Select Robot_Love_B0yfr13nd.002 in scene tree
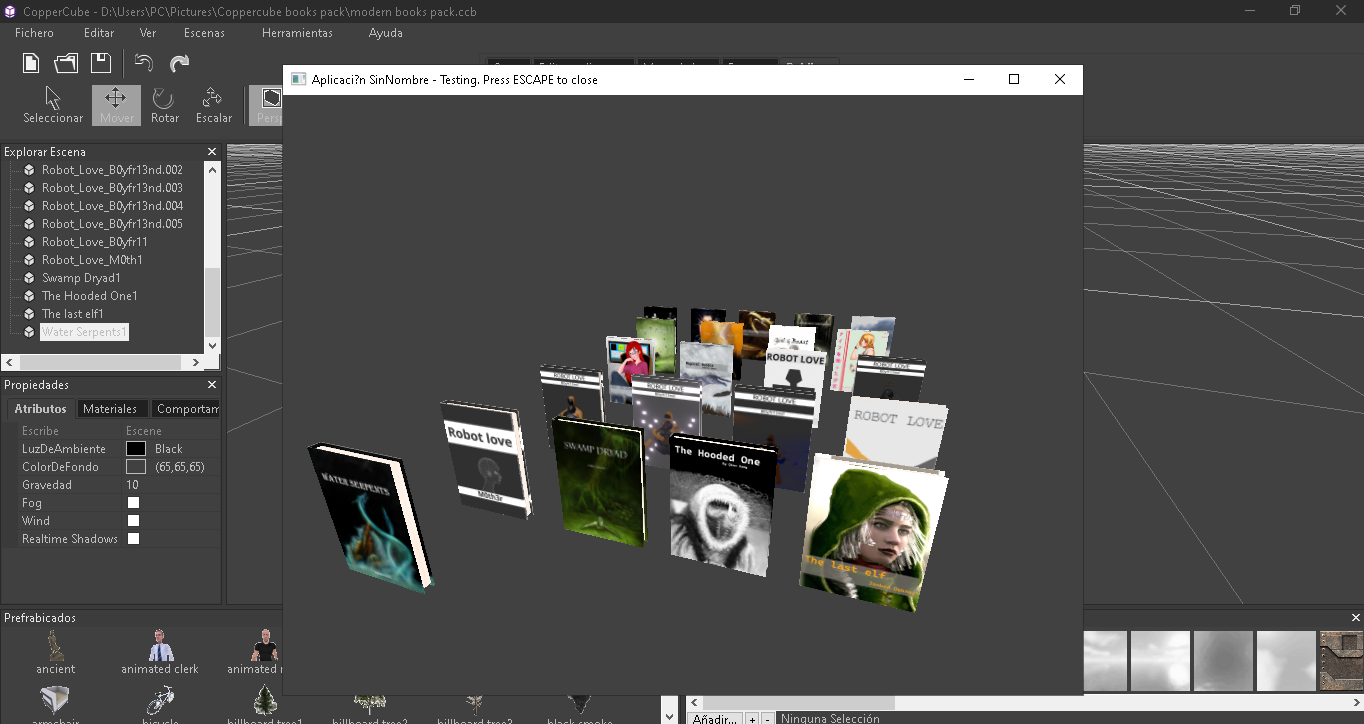This screenshot has width=1364, height=724. point(112,170)
